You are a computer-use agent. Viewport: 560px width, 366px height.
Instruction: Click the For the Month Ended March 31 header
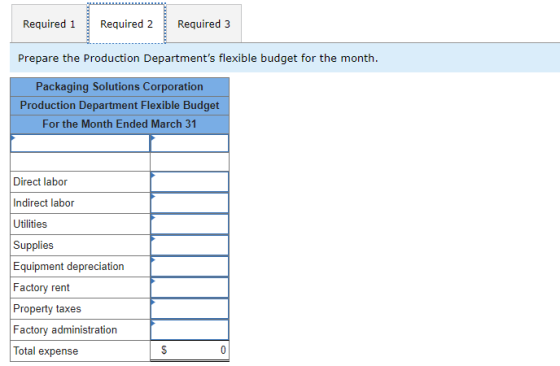(x=120, y=124)
